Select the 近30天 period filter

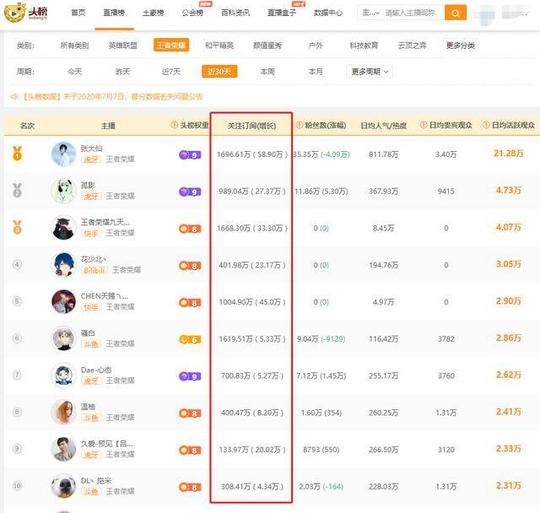(219, 71)
